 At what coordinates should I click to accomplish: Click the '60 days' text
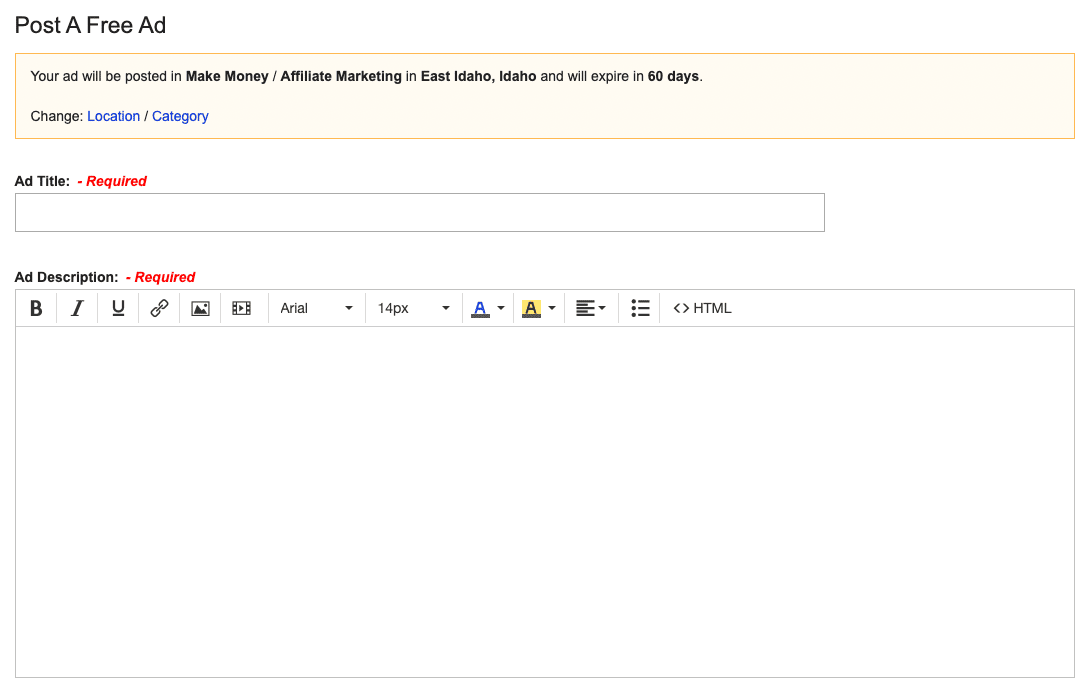coord(673,76)
